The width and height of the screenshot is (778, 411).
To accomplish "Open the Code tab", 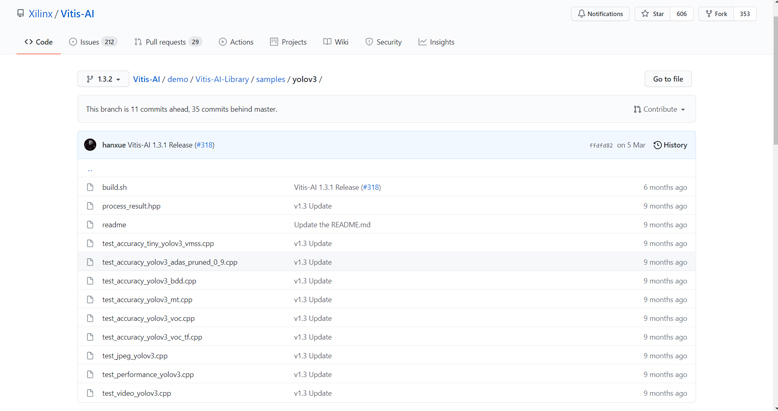I will 38,42.
